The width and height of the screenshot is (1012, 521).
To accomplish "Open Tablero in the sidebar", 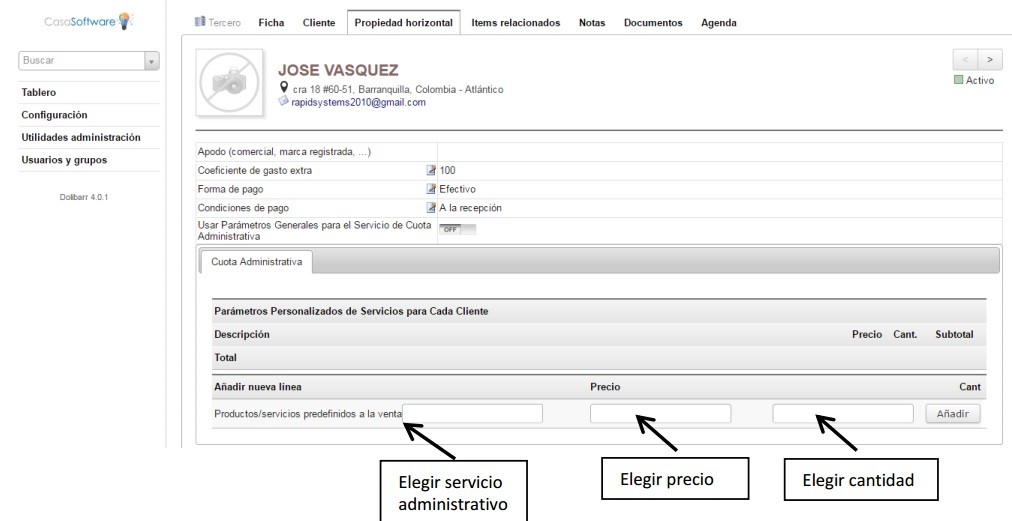I will pos(39,92).
